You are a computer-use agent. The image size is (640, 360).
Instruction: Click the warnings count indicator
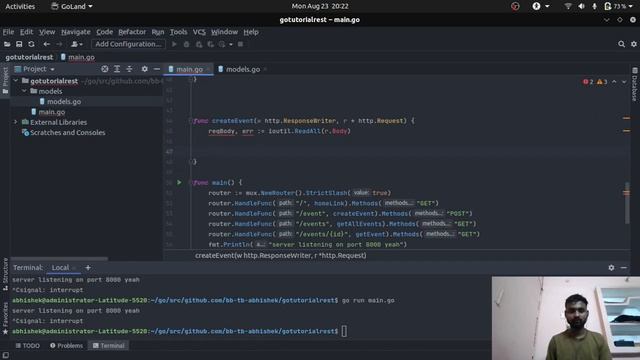(602, 82)
